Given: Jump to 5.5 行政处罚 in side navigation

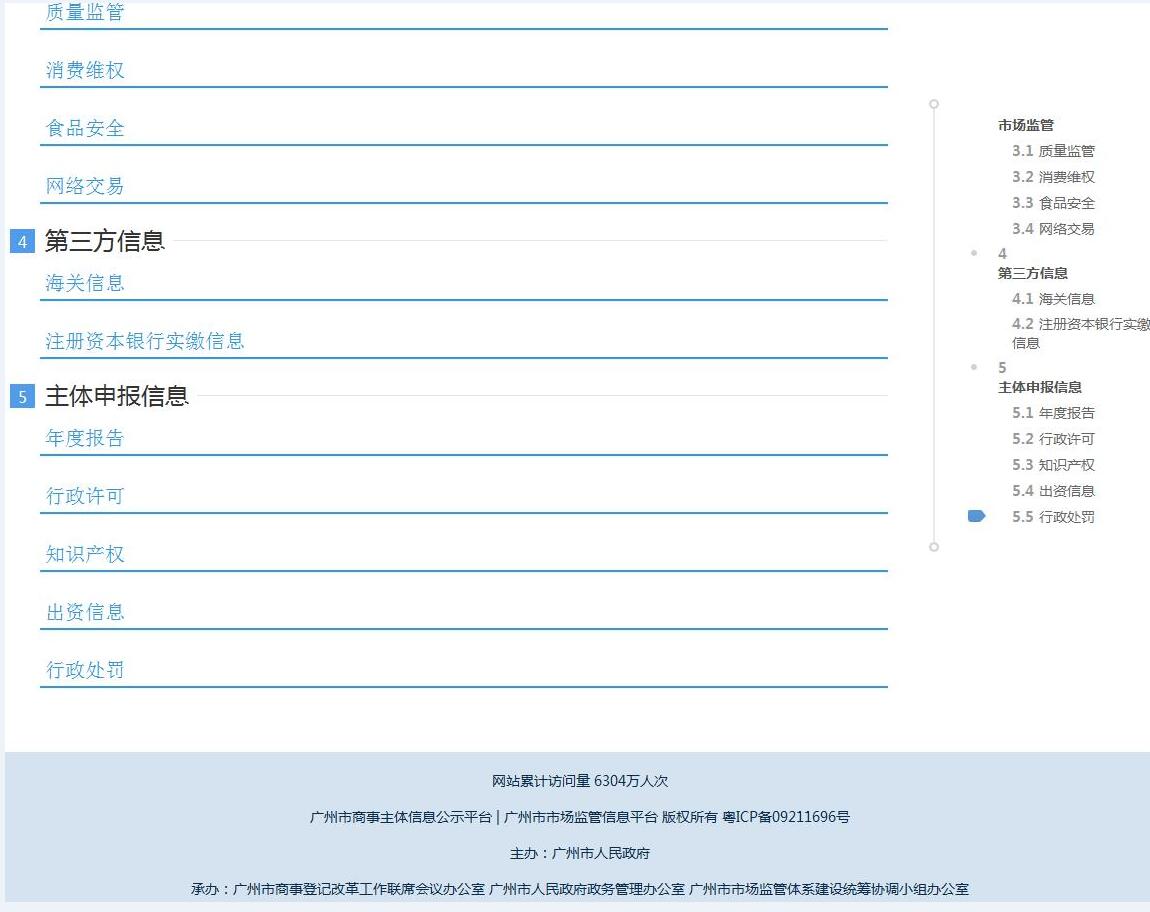Looking at the screenshot, I should tap(1053, 517).
